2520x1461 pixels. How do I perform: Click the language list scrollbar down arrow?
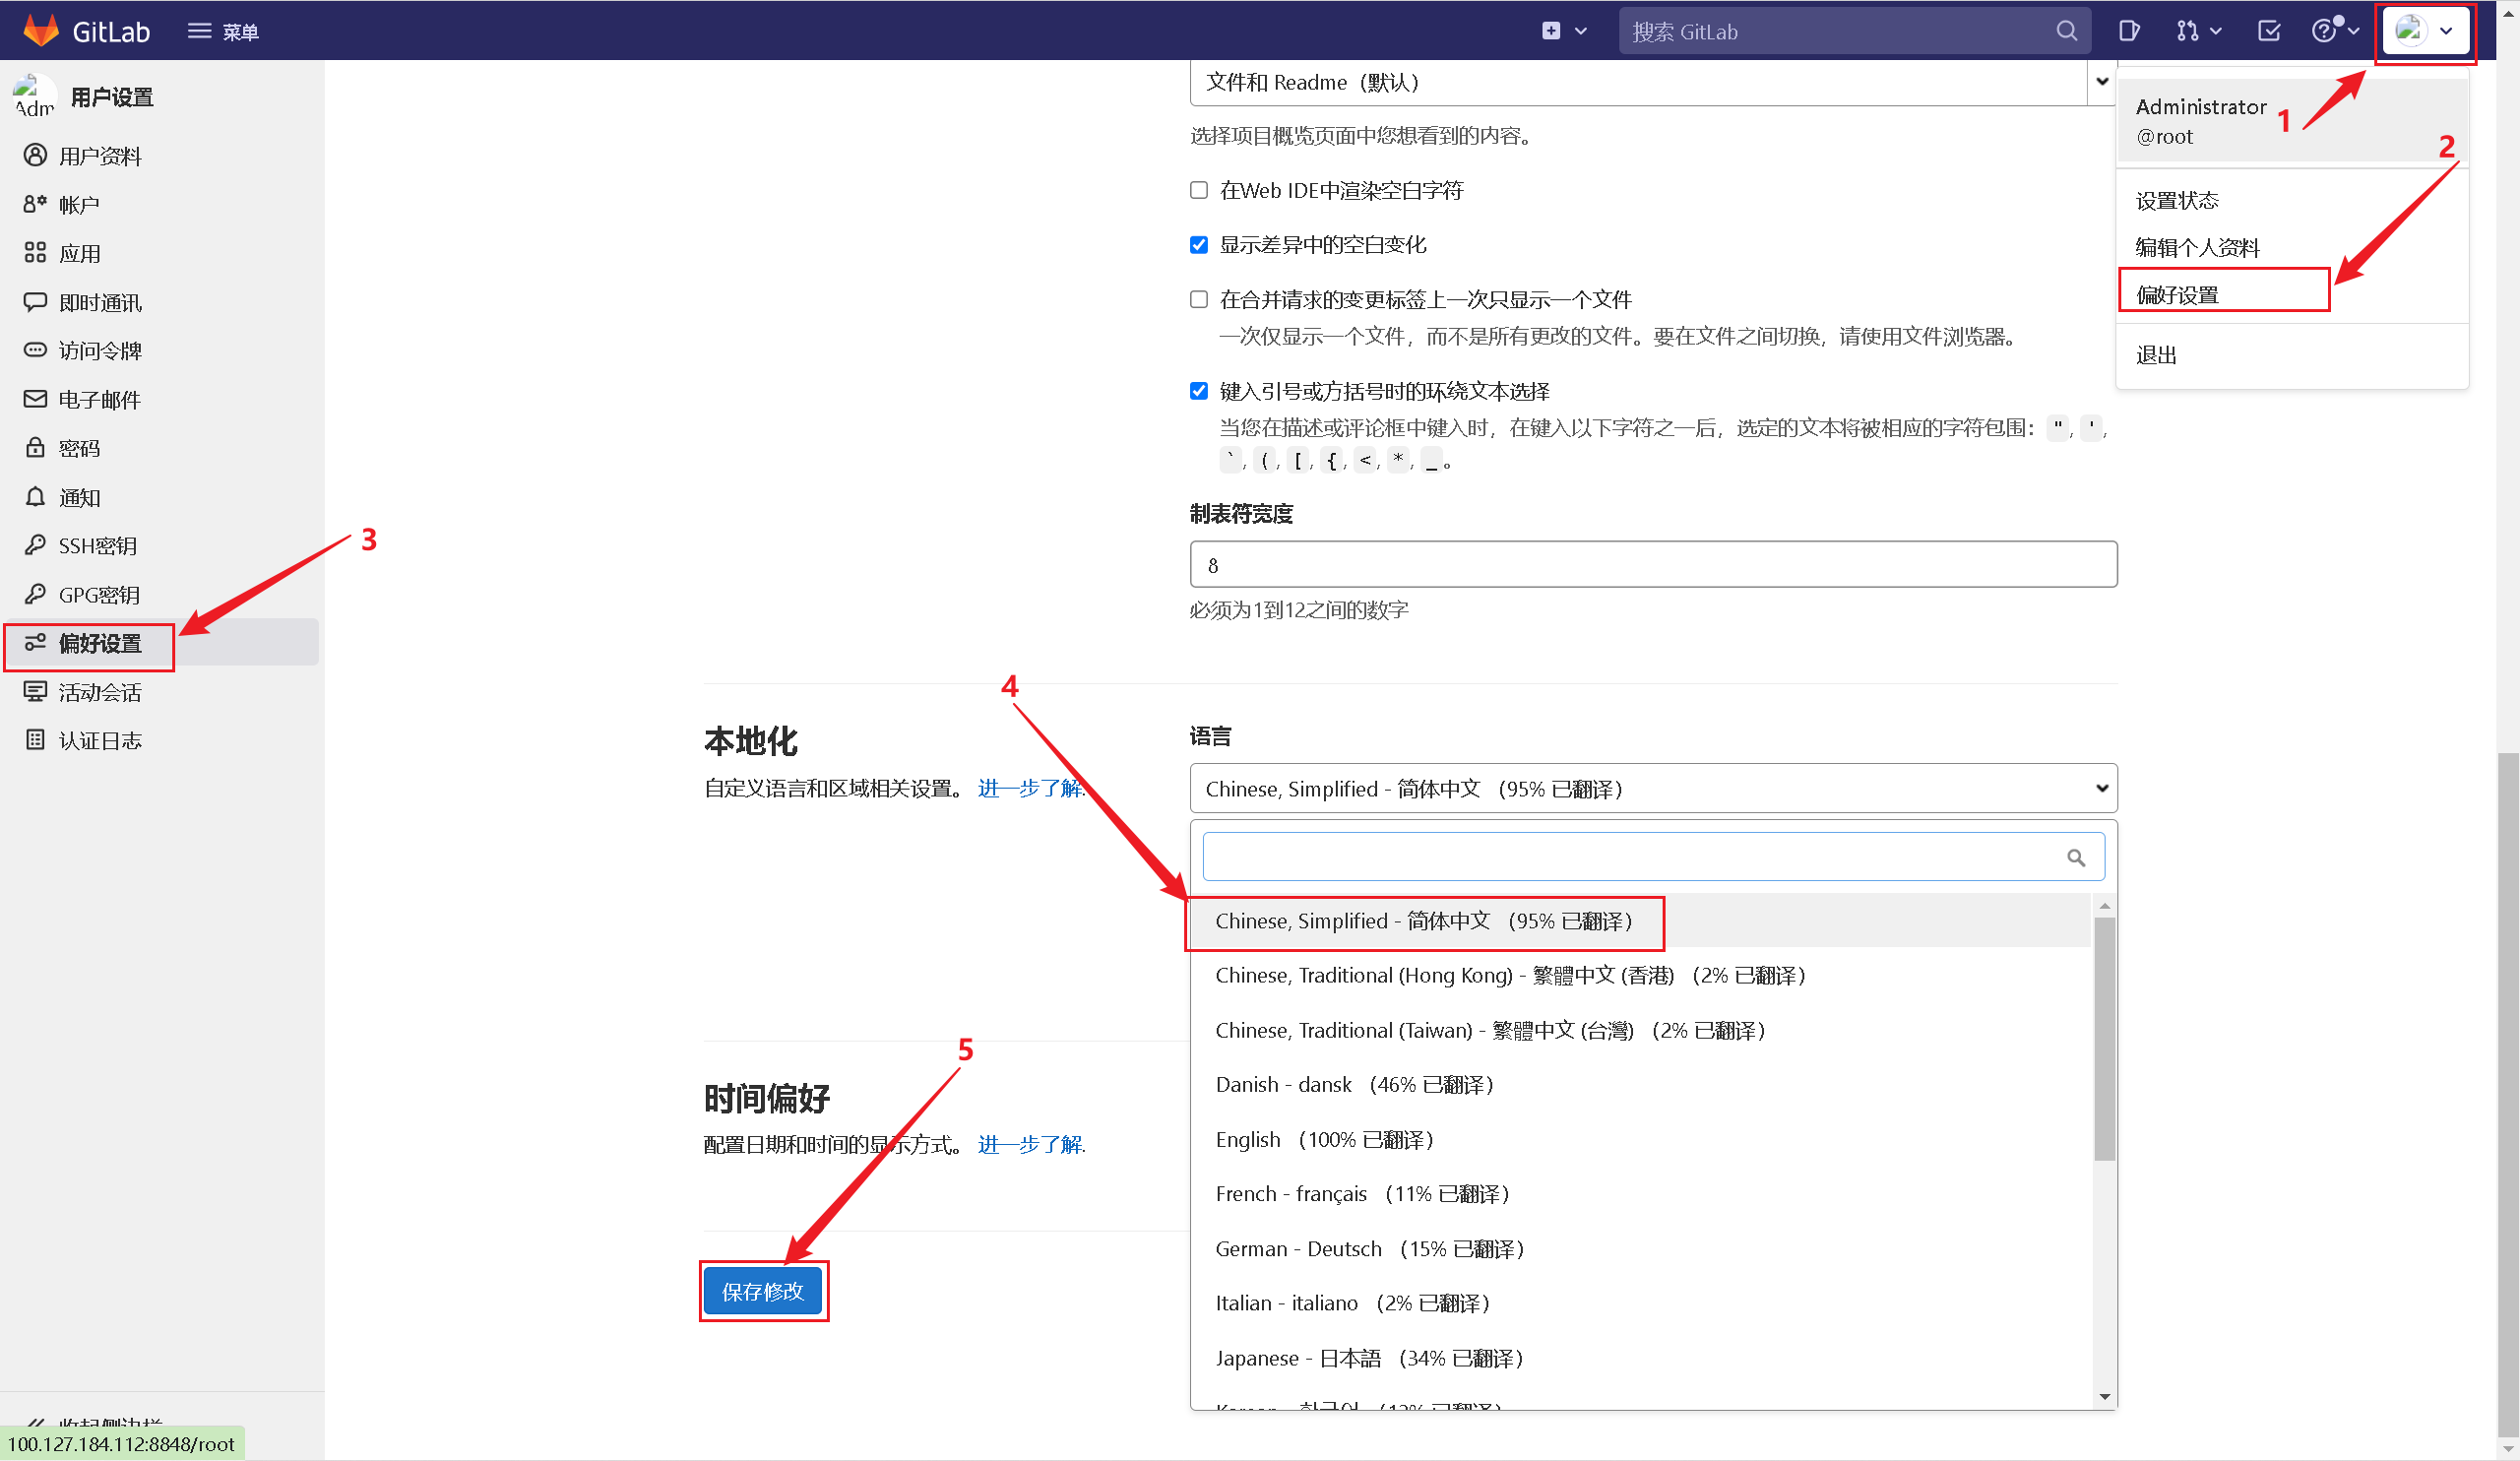[2105, 1396]
